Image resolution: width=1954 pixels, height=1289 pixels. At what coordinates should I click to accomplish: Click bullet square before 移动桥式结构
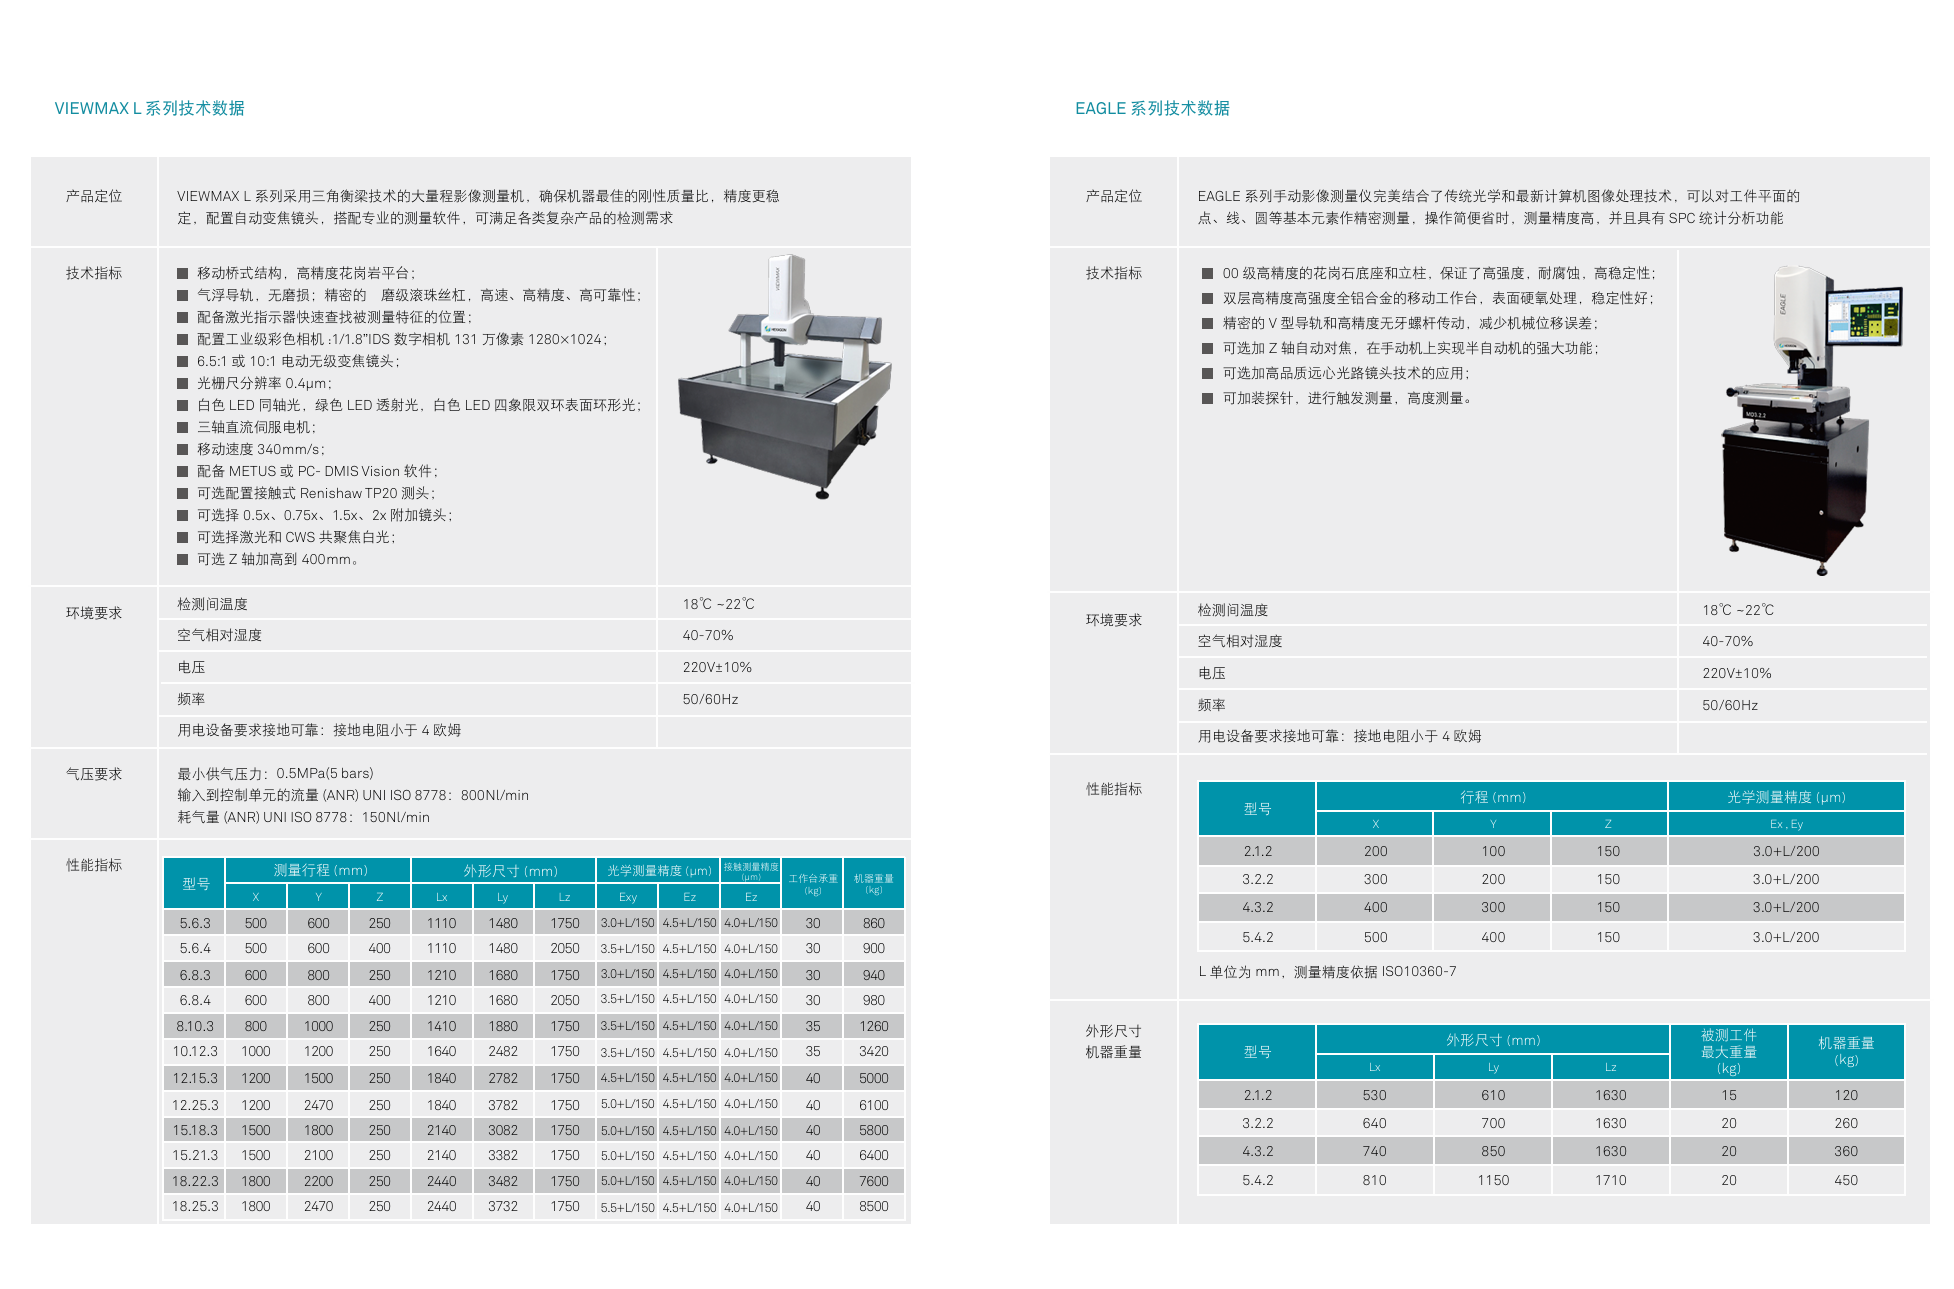tap(182, 273)
